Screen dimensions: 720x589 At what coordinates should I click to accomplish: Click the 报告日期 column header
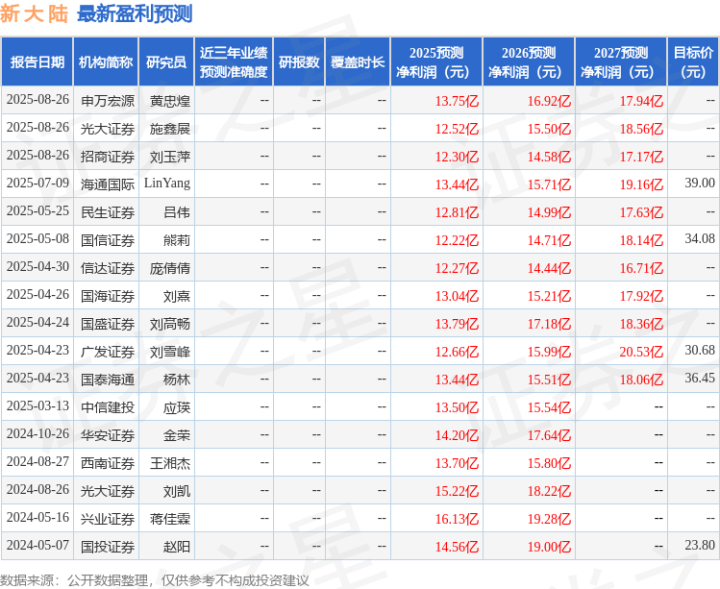coord(37,62)
